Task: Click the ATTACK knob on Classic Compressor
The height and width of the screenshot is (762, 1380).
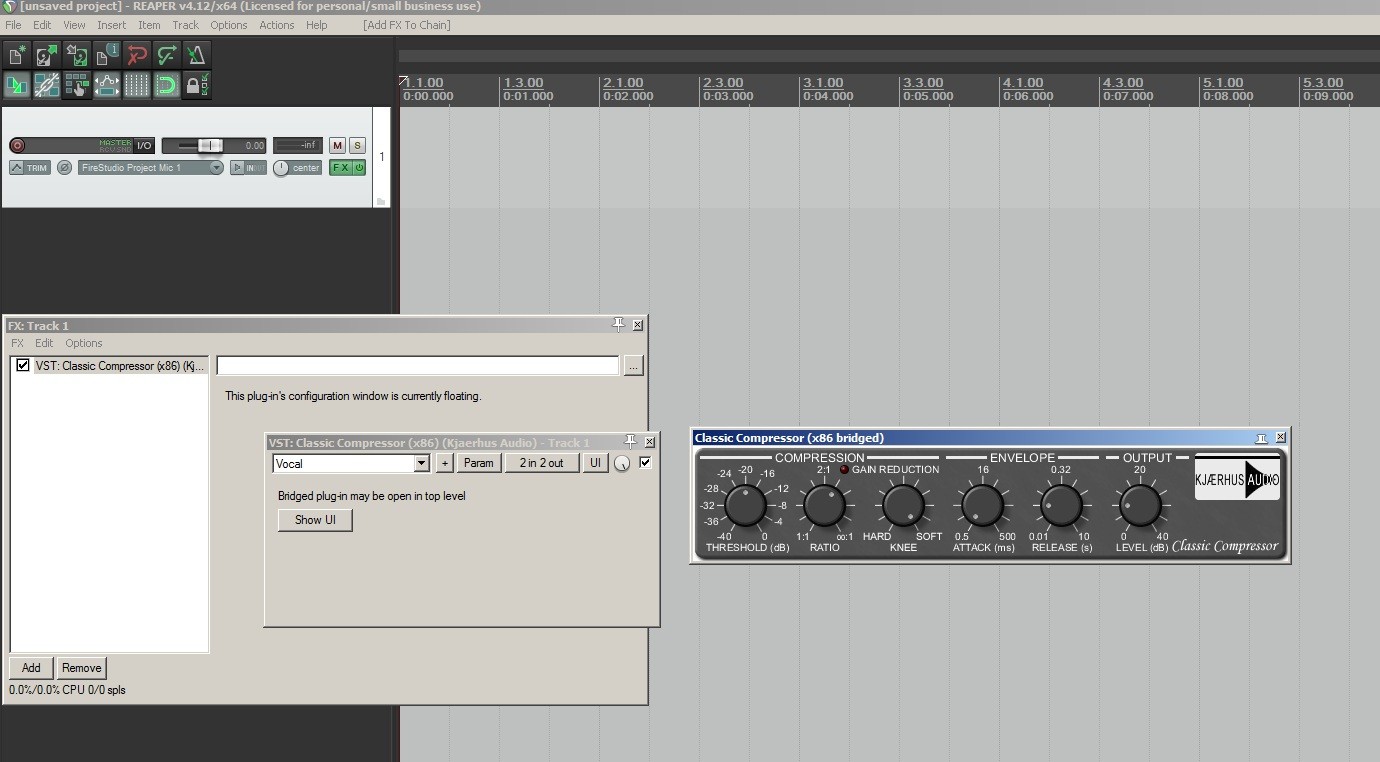Action: point(982,506)
